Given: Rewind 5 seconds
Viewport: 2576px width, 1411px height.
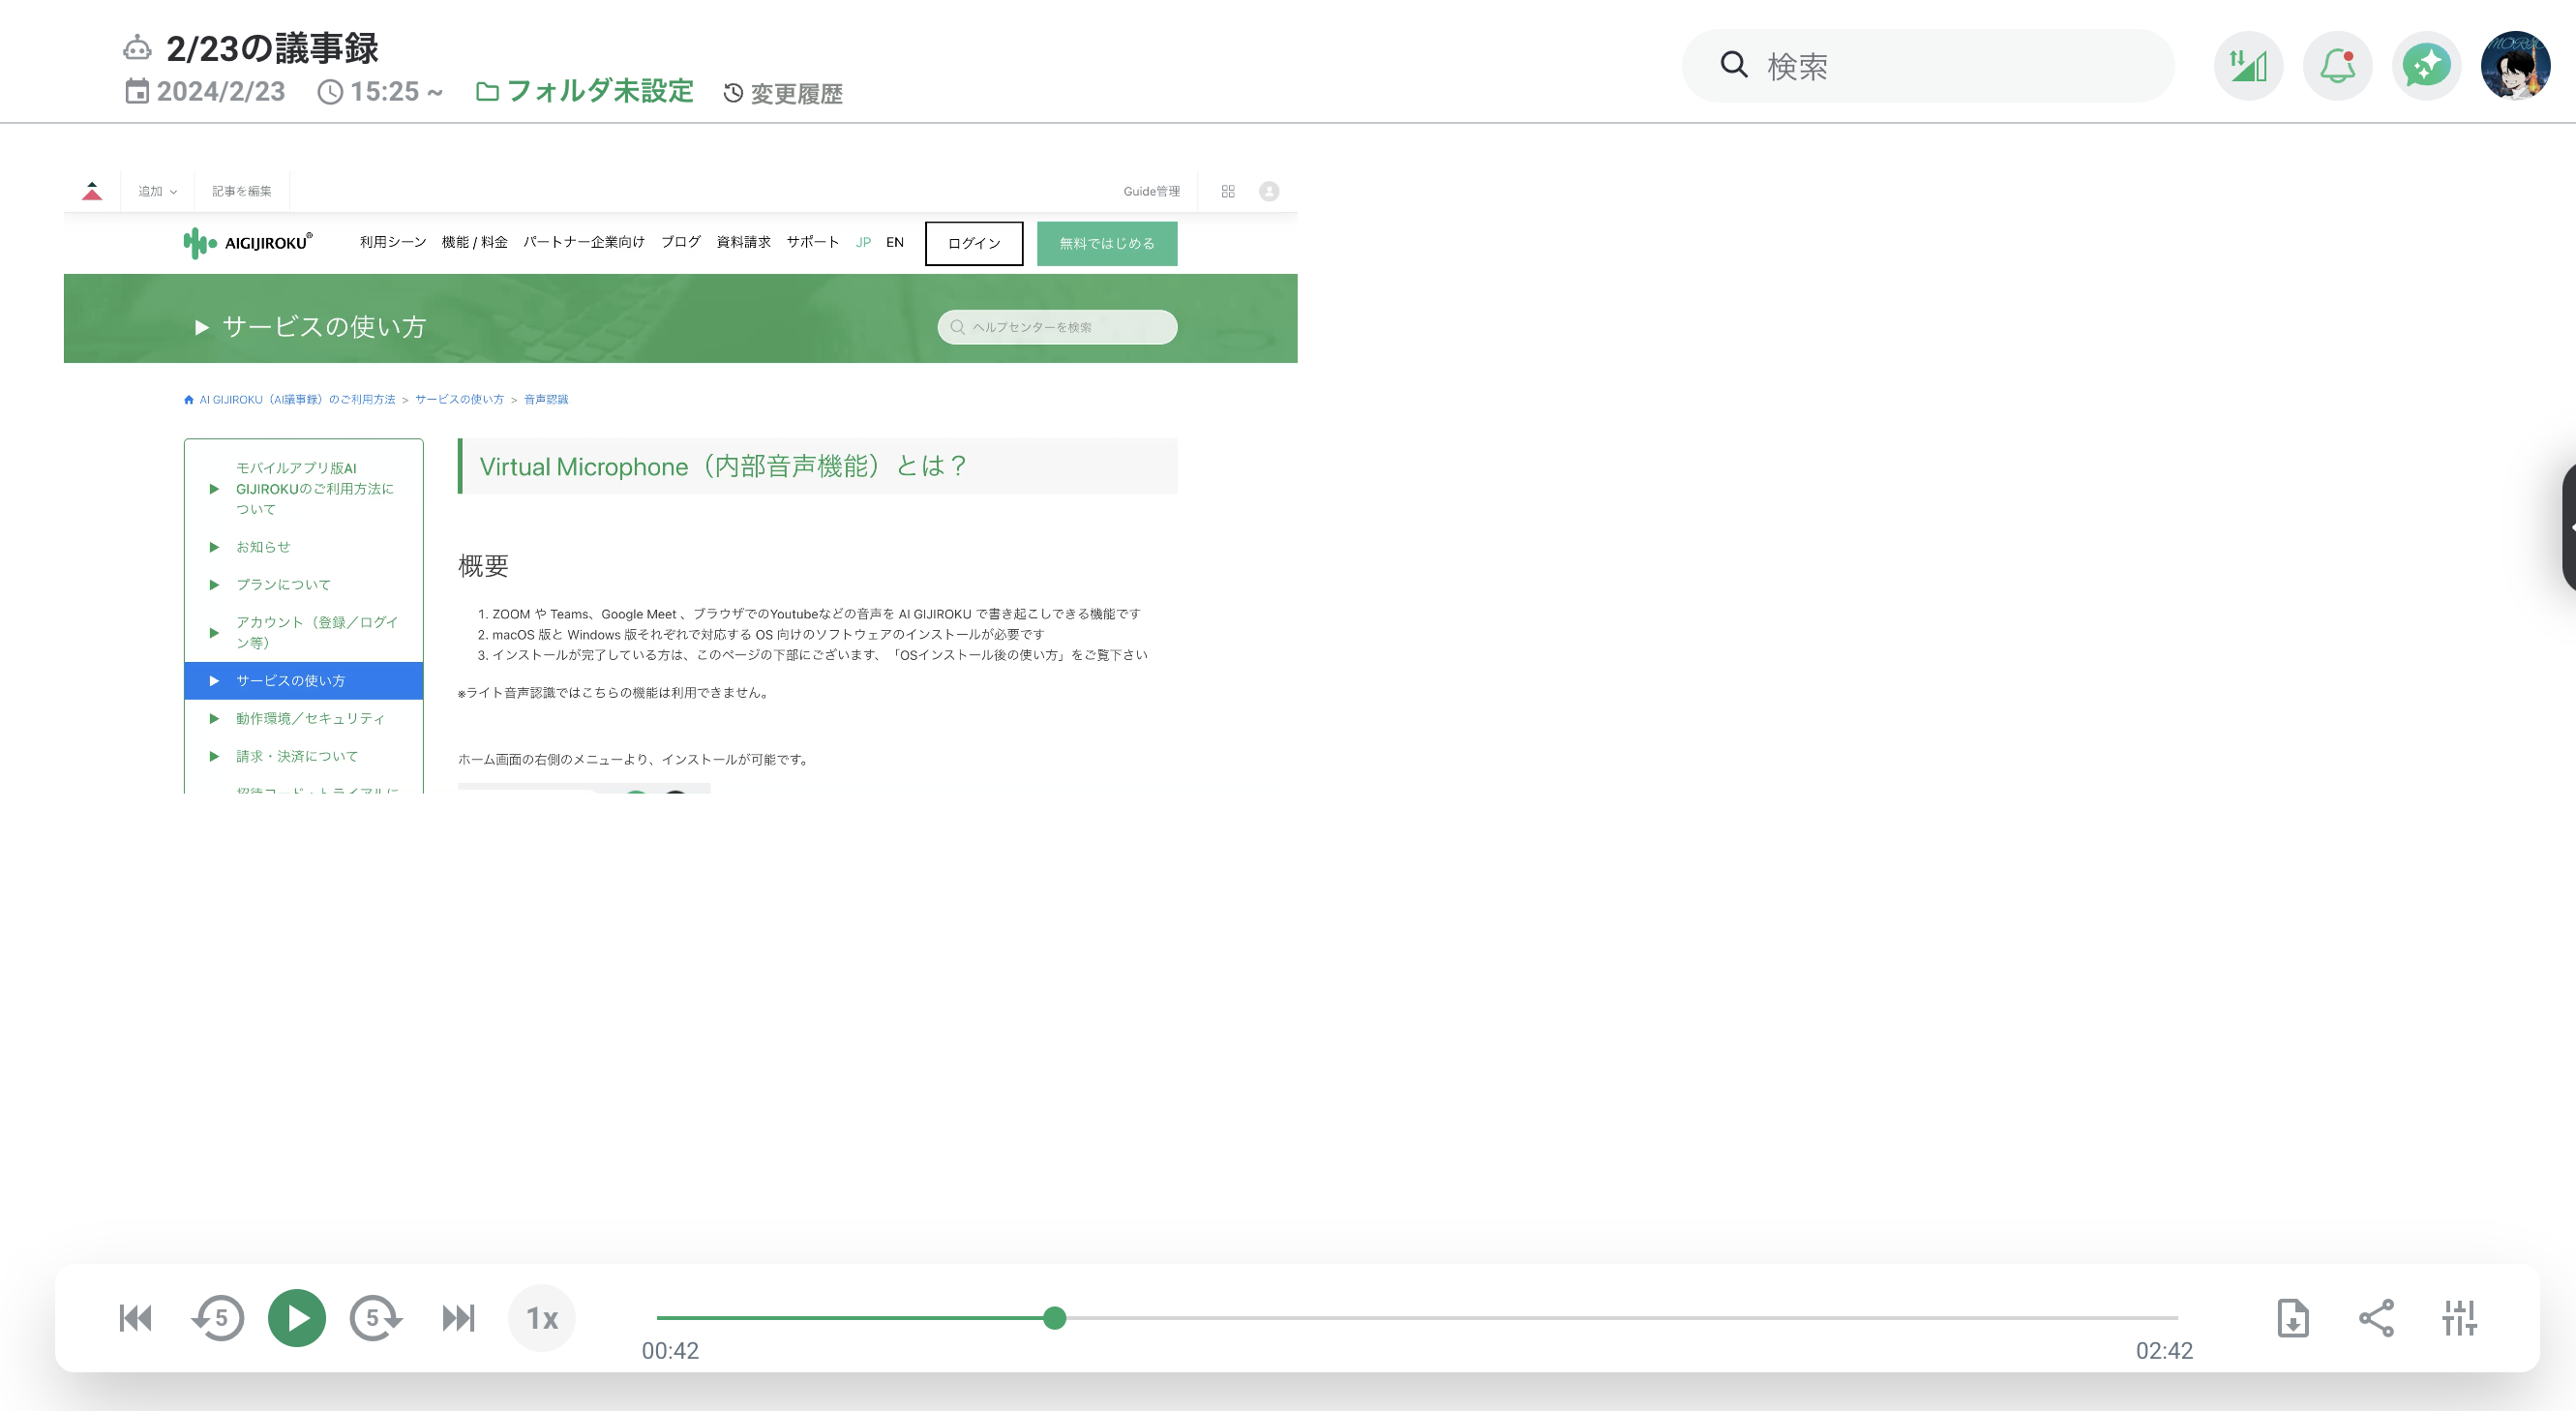Looking at the screenshot, I should click(218, 1318).
